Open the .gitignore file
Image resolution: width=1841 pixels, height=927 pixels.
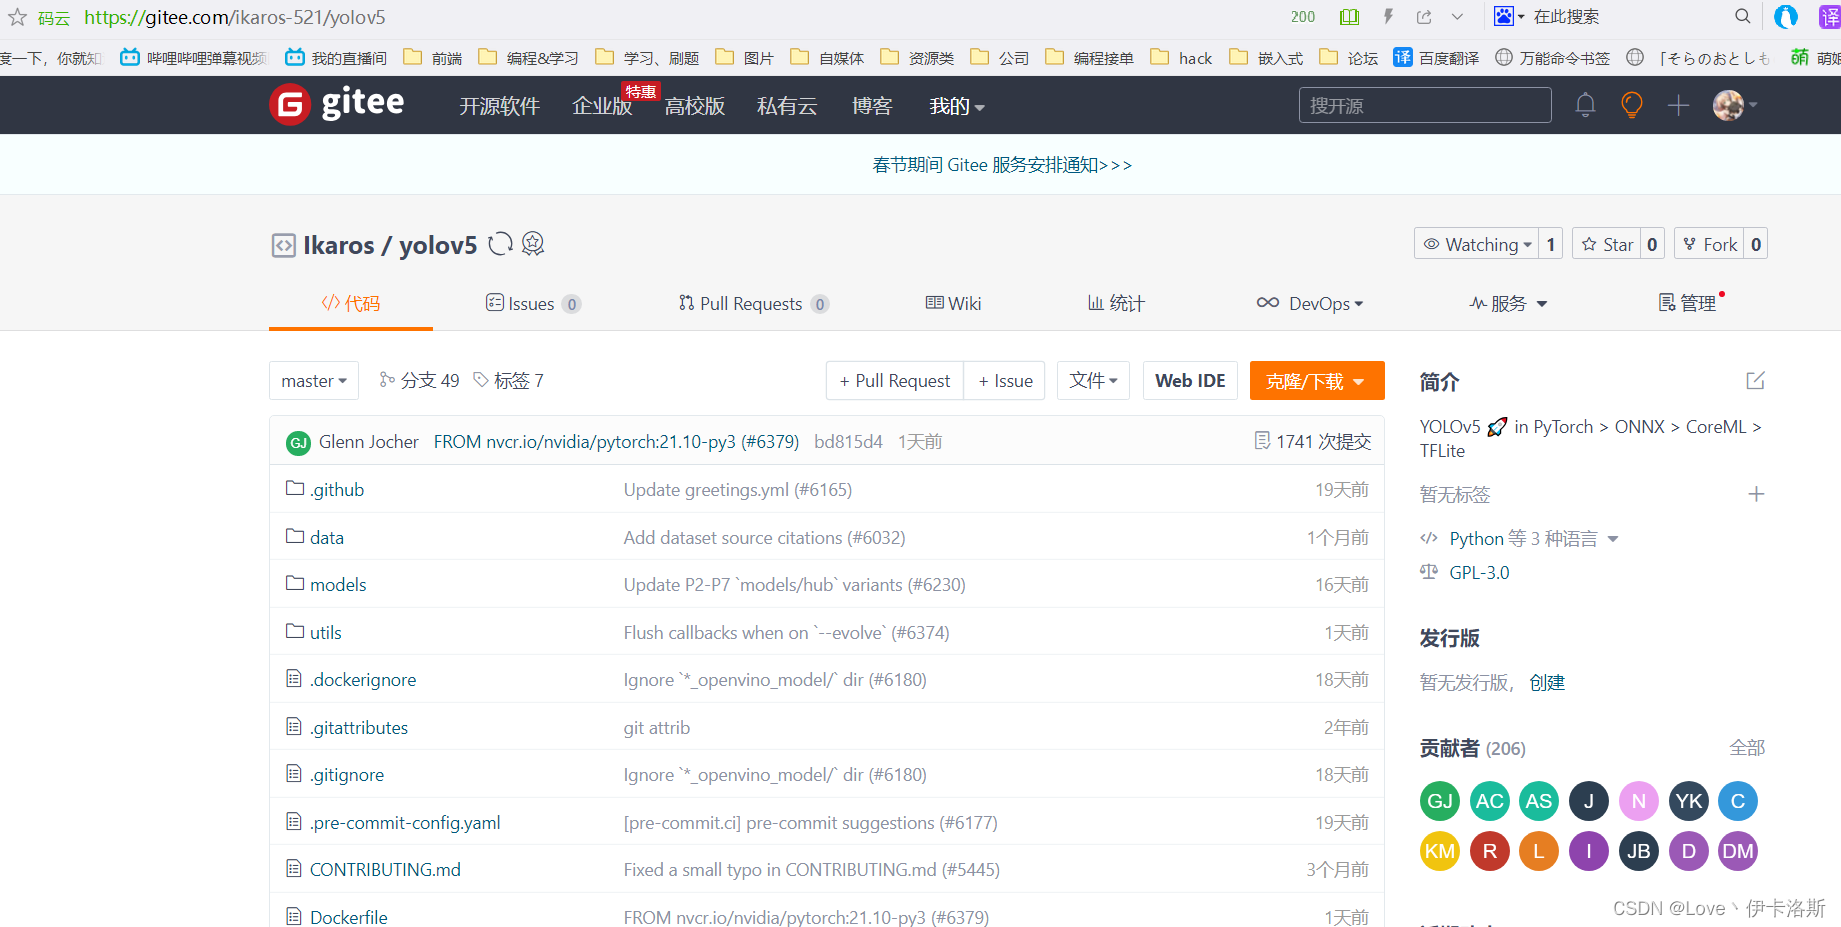(x=346, y=775)
